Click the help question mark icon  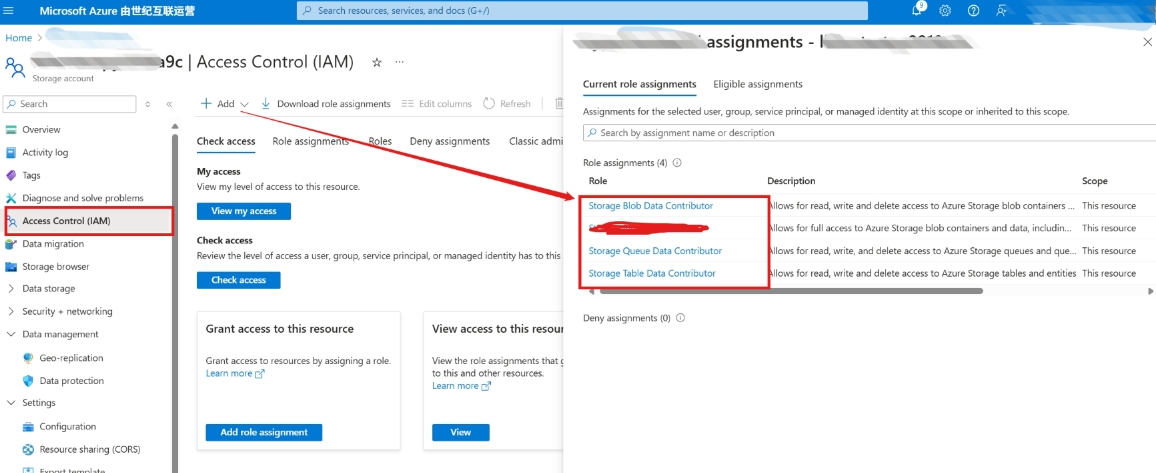(x=973, y=10)
